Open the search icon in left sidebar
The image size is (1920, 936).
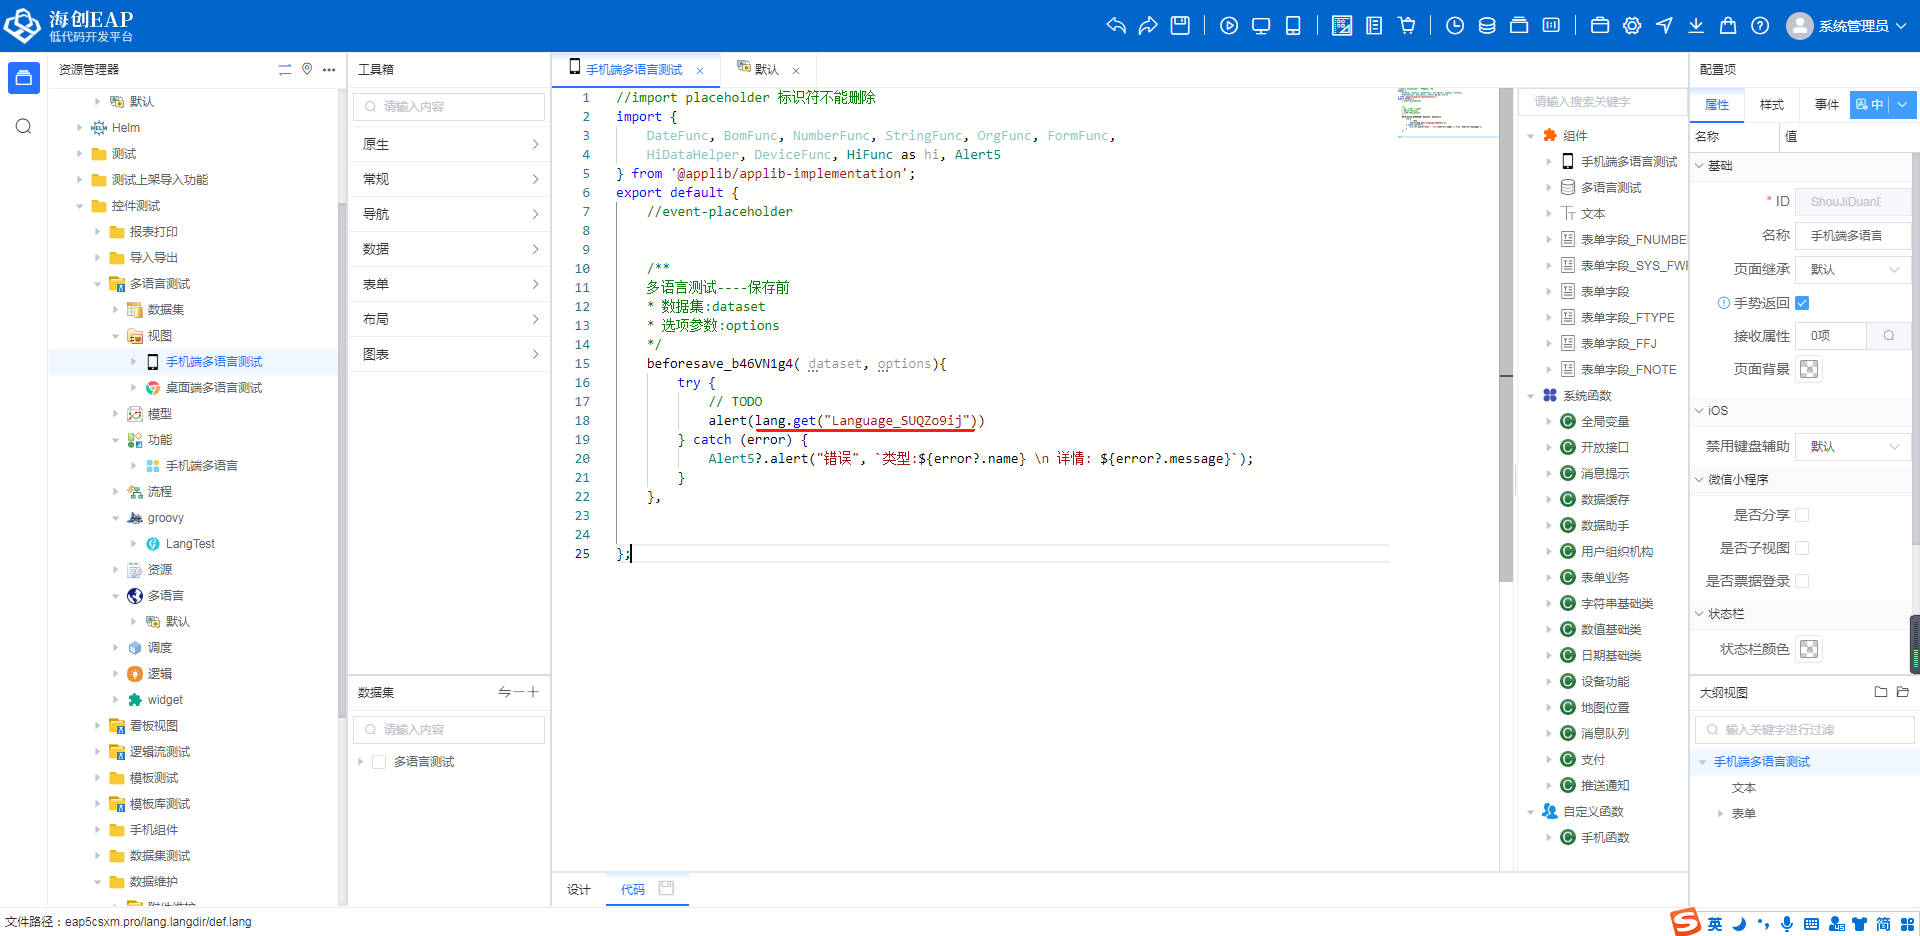[24, 127]
